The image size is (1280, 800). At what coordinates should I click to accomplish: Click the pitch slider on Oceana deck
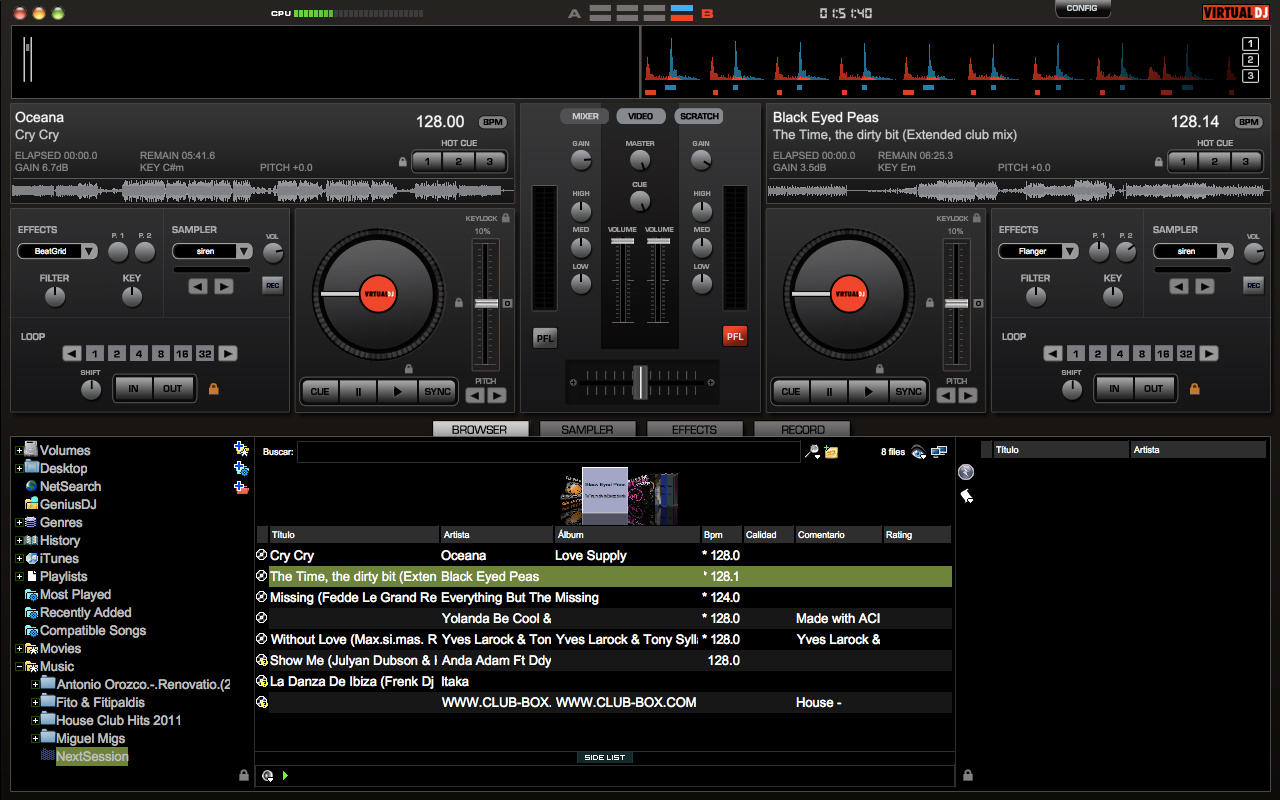[486, 303]
